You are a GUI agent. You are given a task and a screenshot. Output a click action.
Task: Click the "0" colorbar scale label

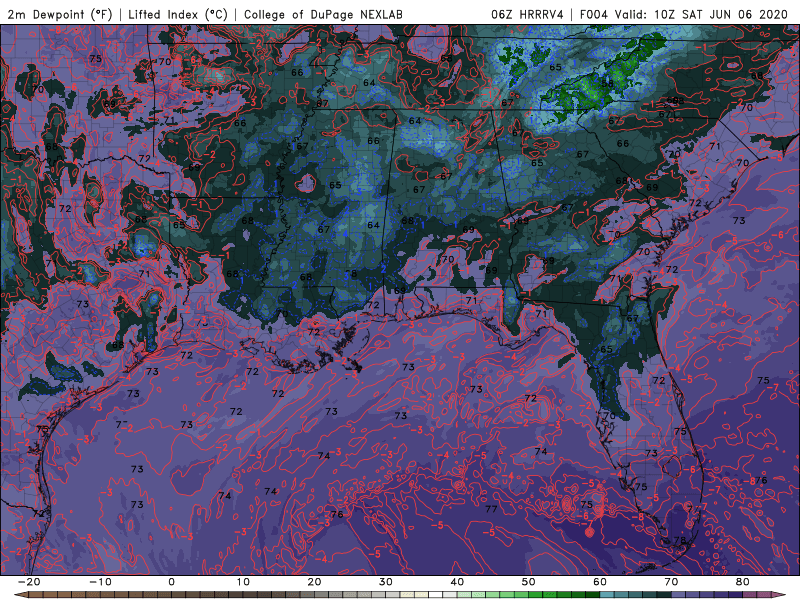click(x=171, y=582)
